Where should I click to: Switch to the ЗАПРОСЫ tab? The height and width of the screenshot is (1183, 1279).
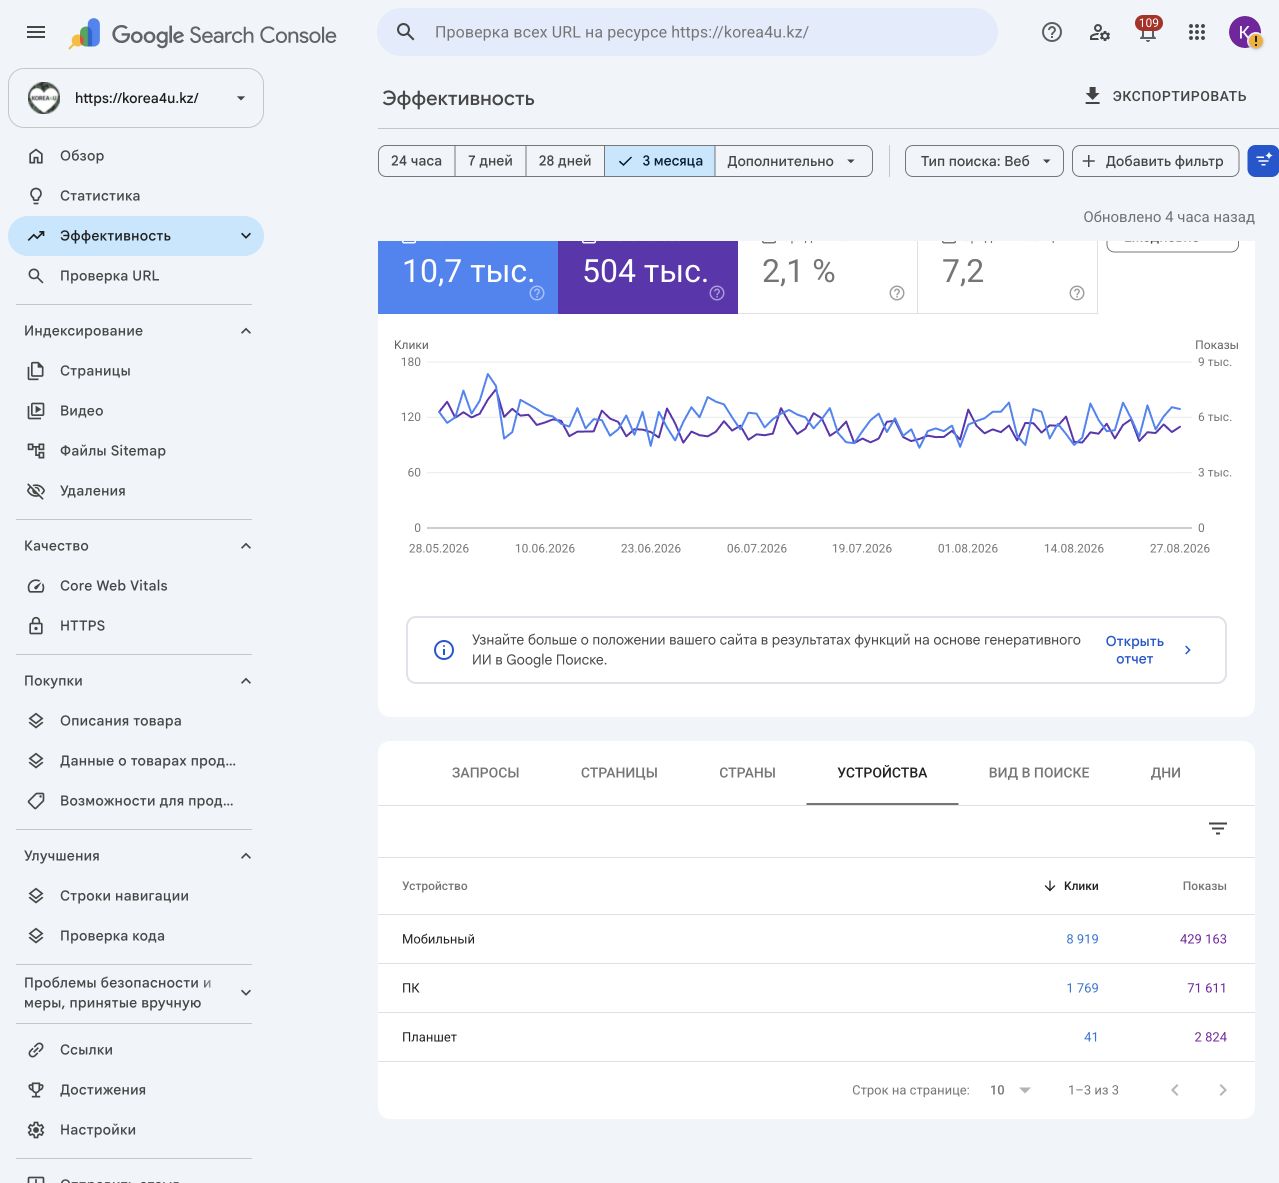(486, 773)
